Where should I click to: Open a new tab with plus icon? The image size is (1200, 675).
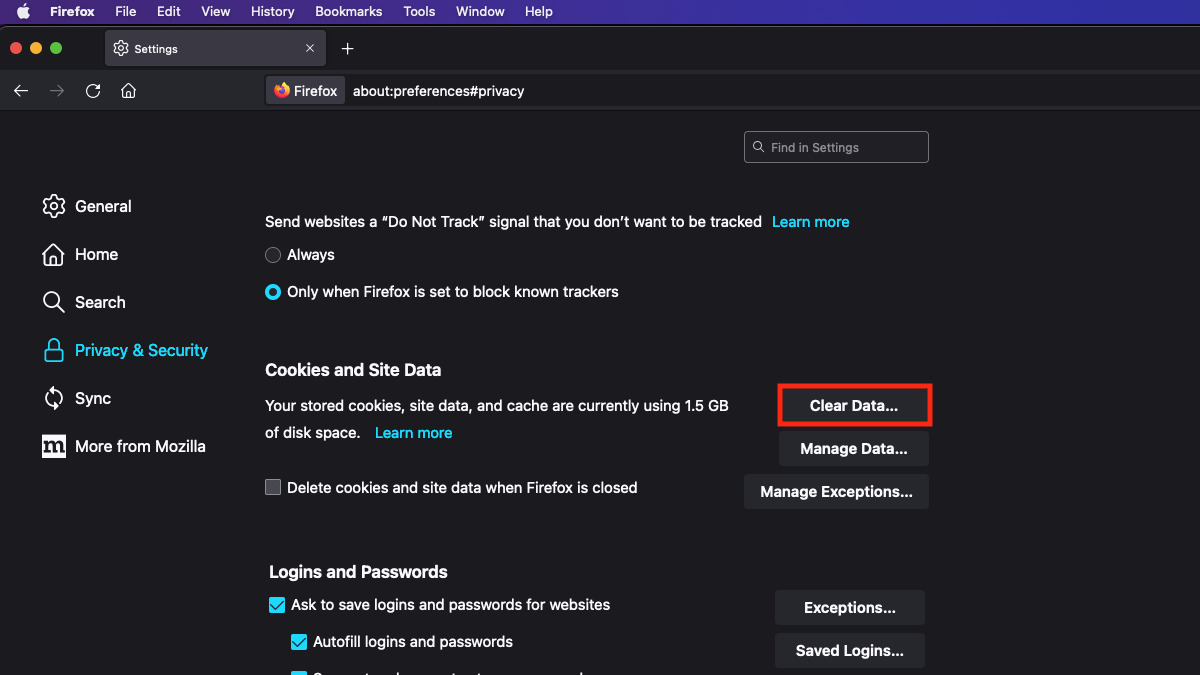coord(347,49)
